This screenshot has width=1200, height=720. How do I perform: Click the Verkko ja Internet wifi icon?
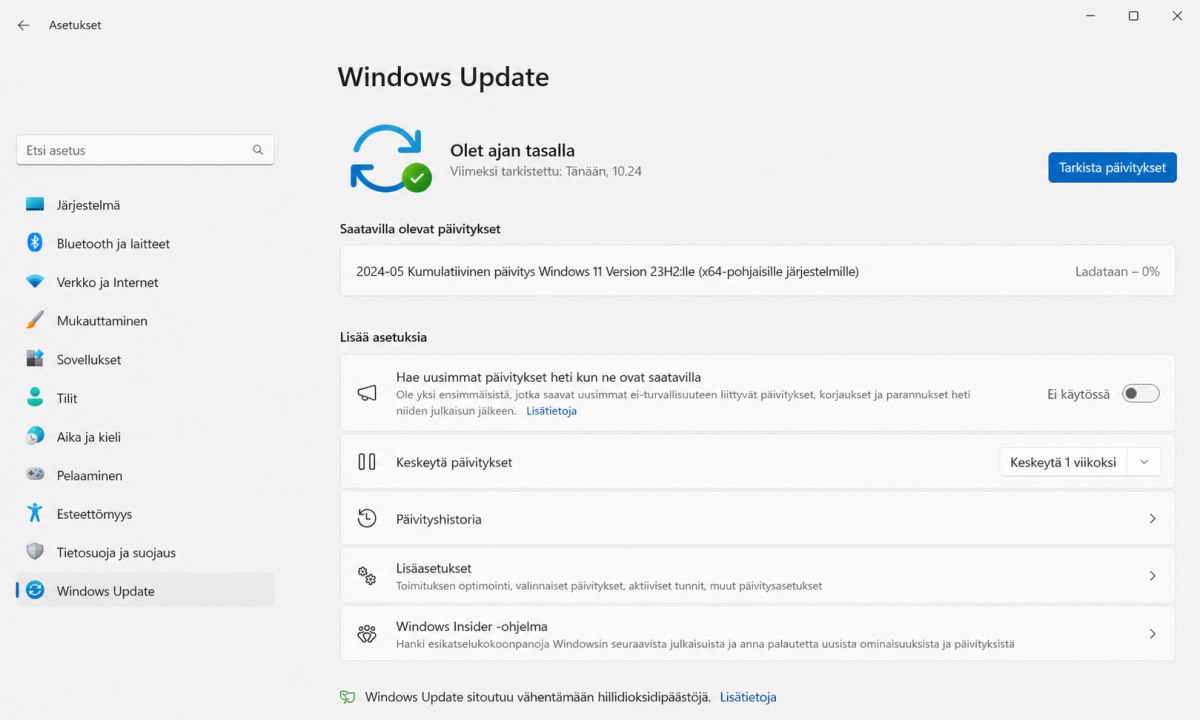pyautogui.click(x=35, y=282)
